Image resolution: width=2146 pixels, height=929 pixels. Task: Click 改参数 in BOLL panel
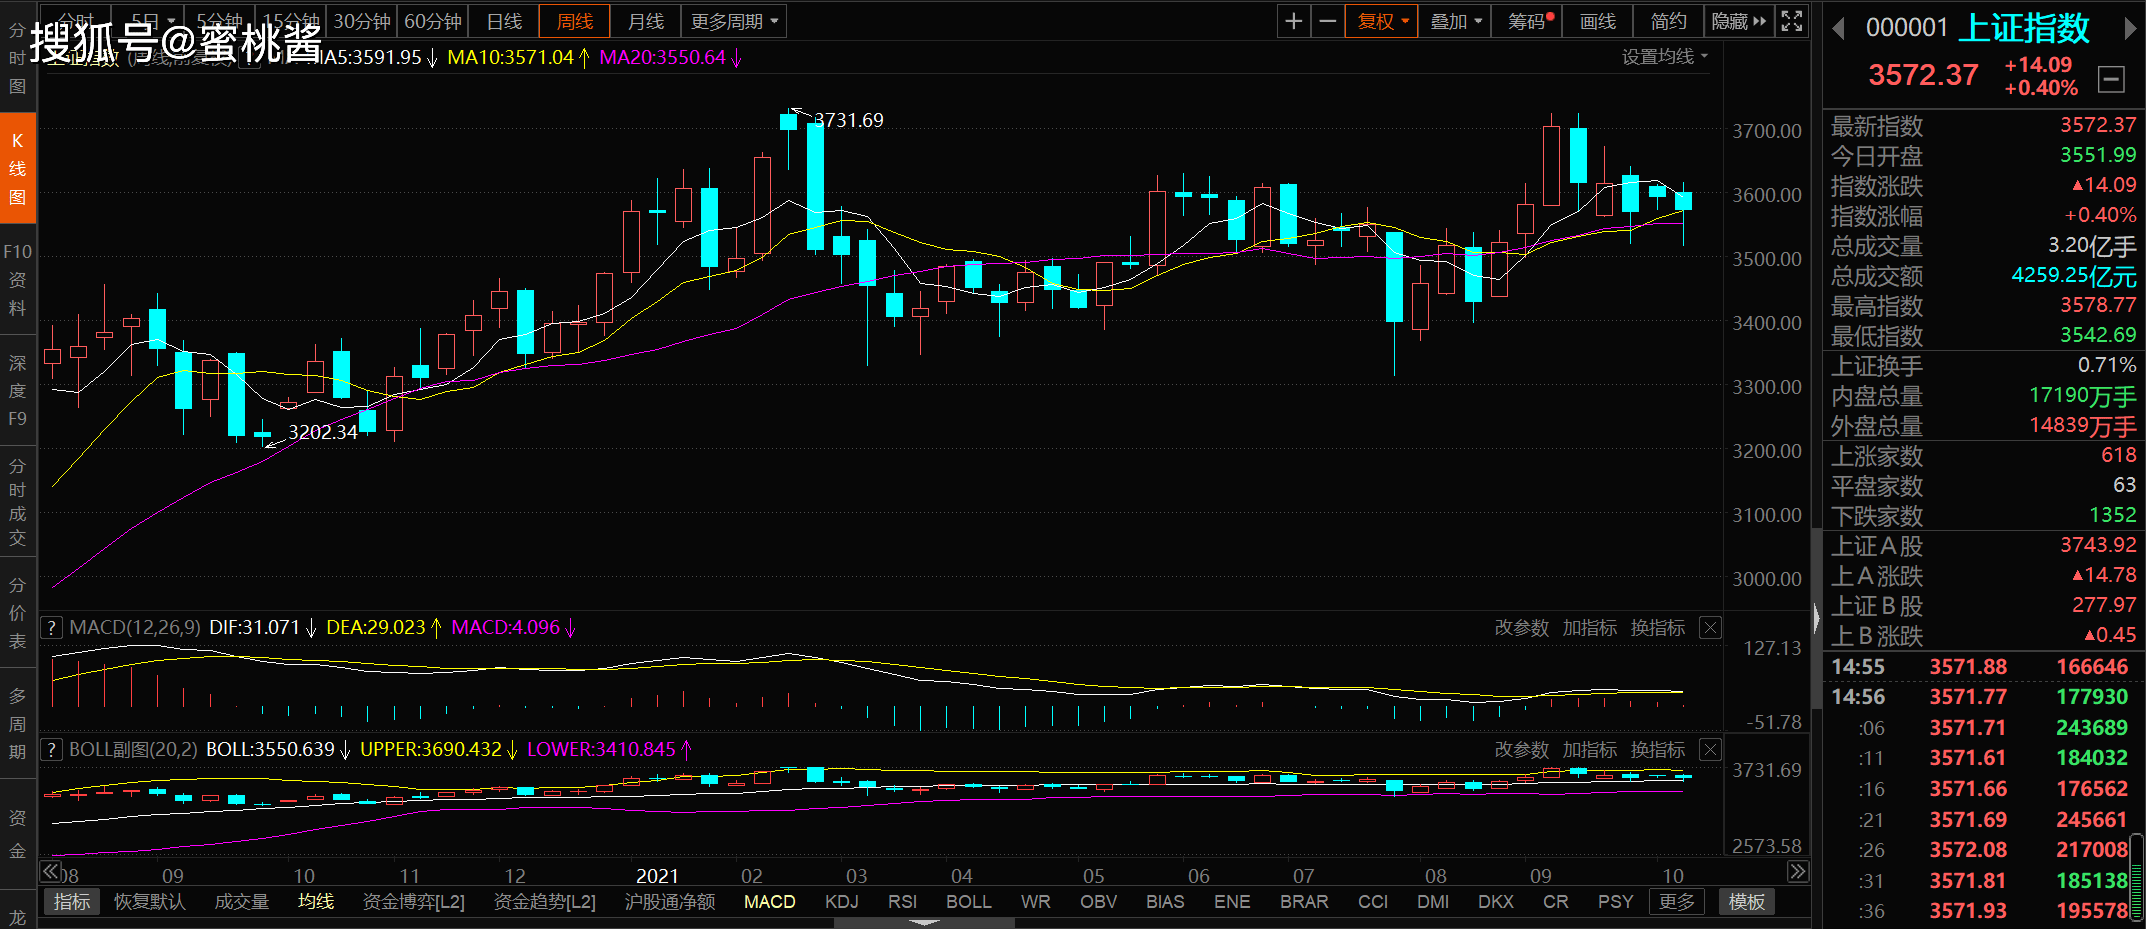(1521, 750)
